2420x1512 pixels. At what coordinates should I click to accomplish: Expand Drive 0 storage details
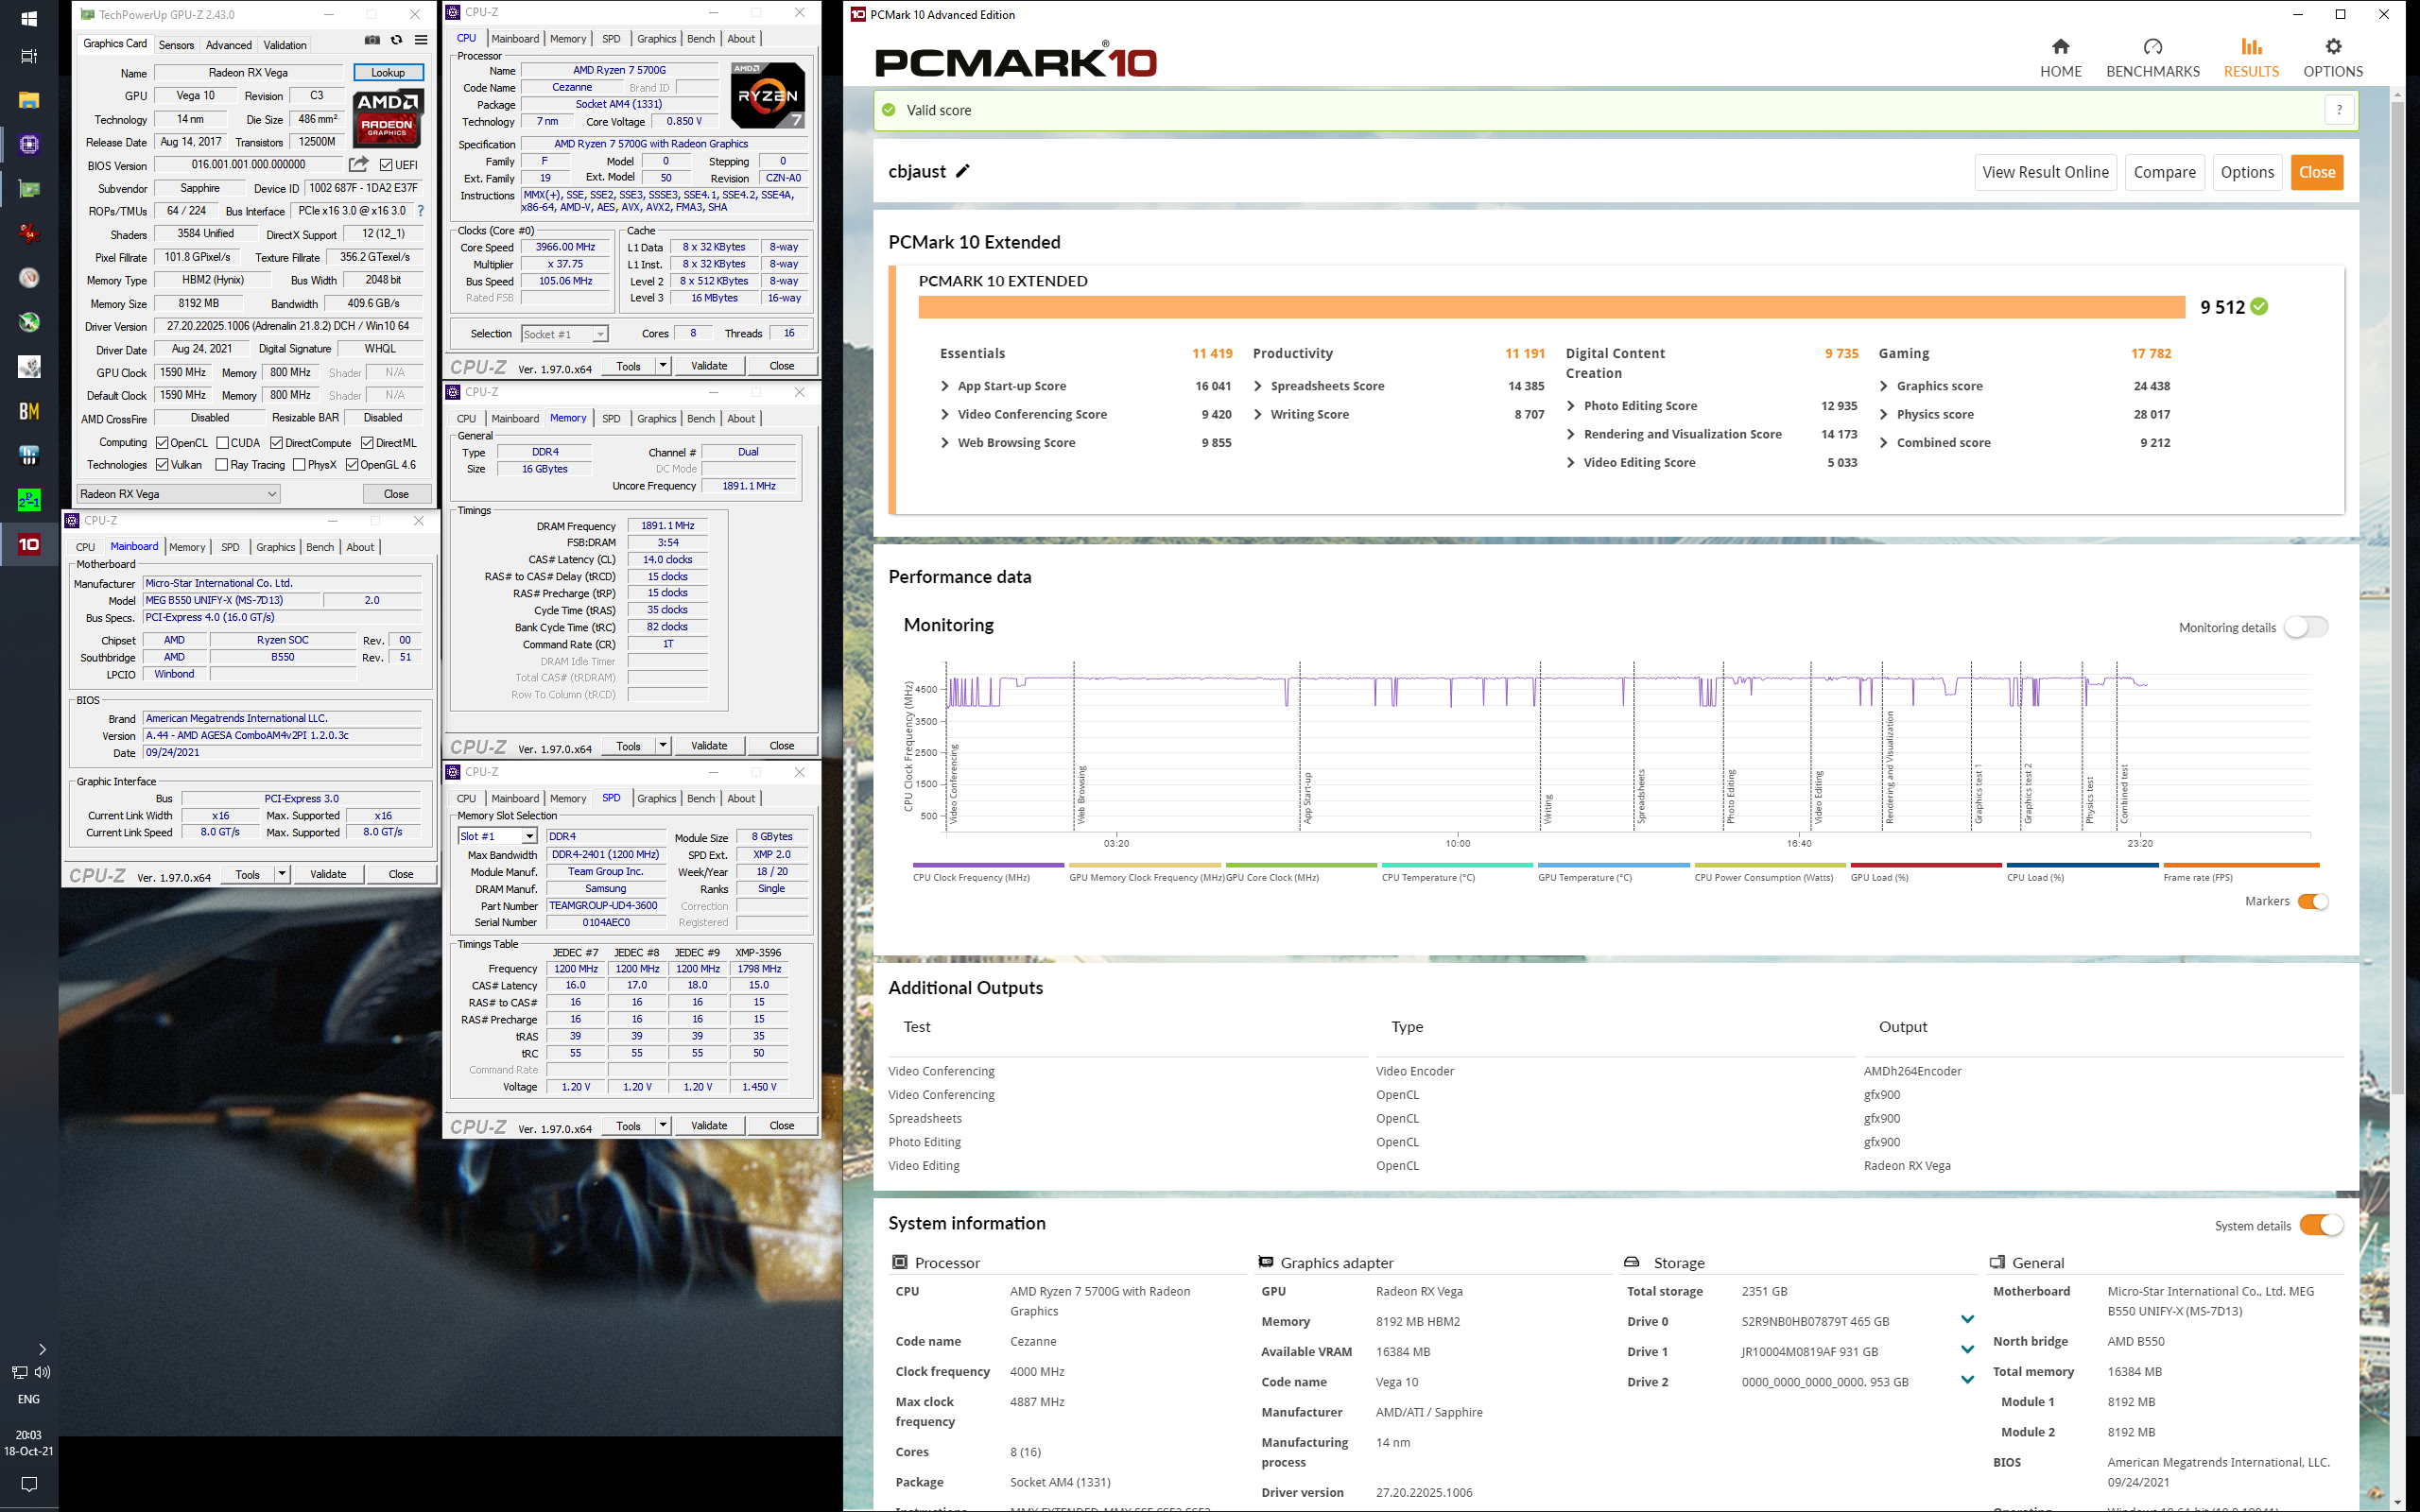(1967, 1320)
